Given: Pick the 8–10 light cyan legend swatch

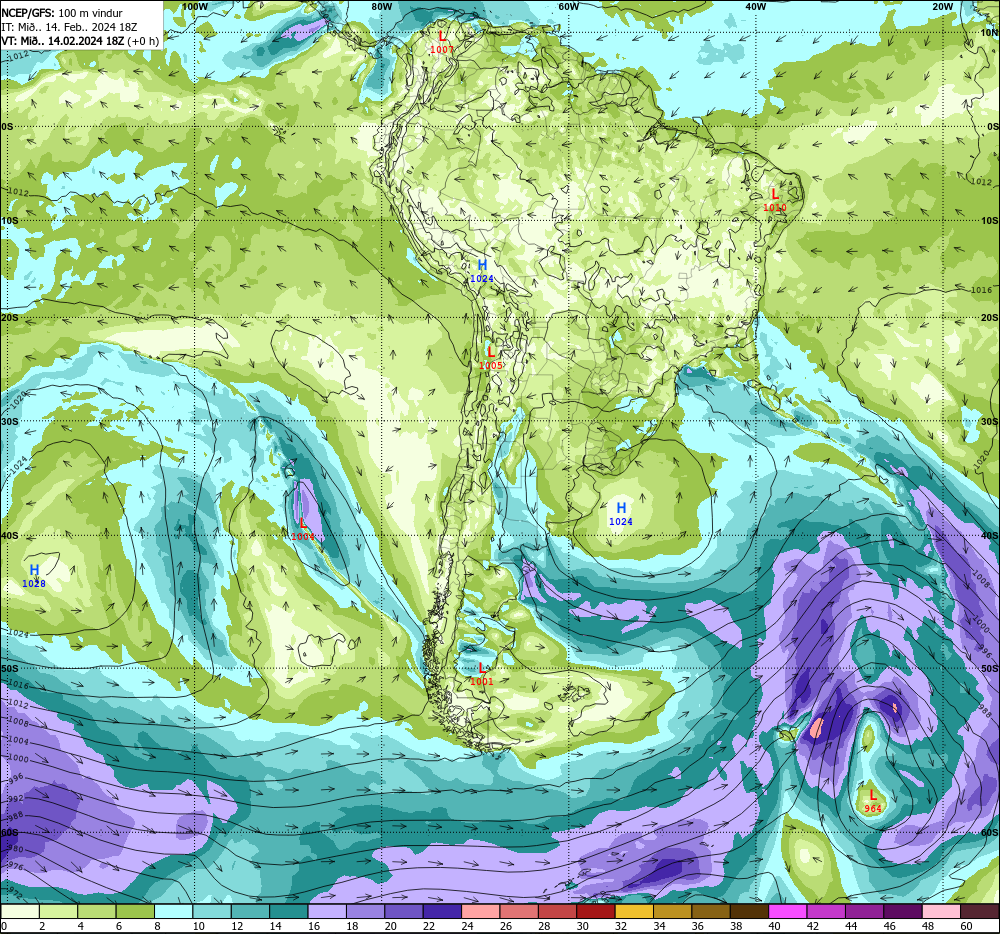Looking at the screenshot, I should pyautogui.click(x=173, y=911).
